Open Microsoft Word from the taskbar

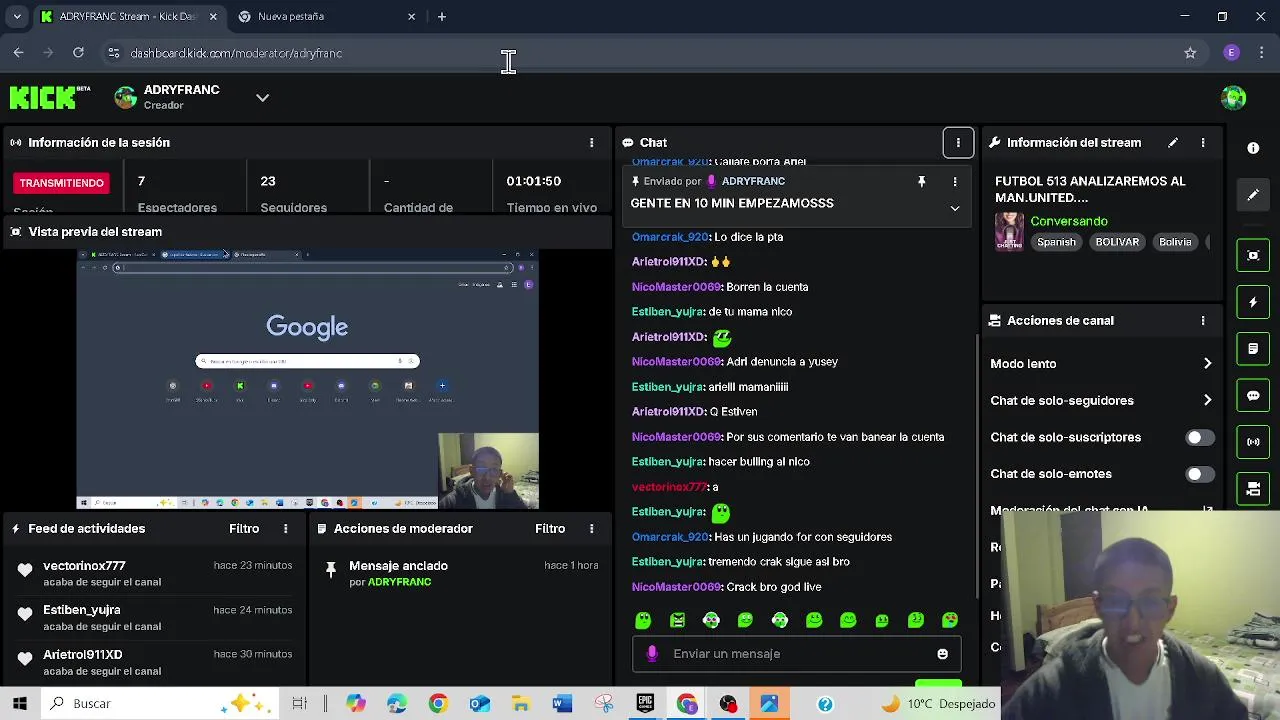coord(562,704)
